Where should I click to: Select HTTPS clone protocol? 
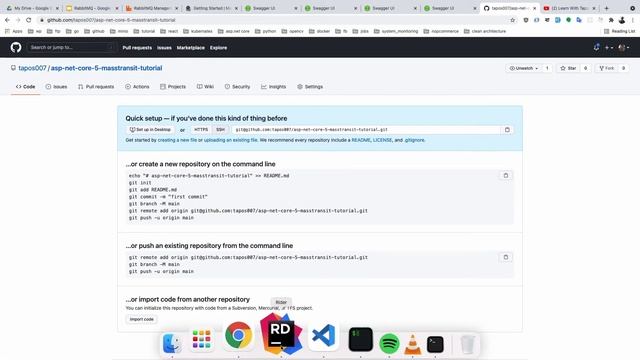tap(201, 130)
